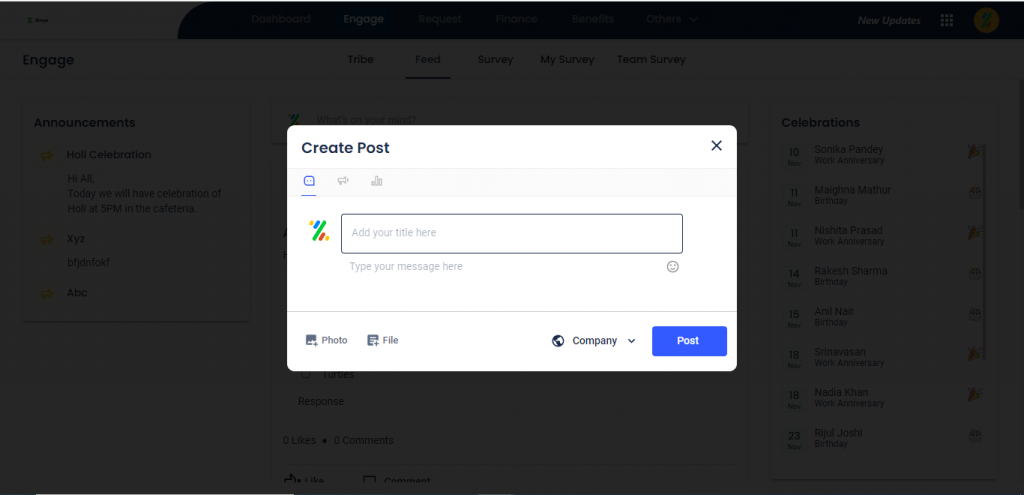Open the emoji picker smiley icon
Screen dimensions: 1024x495
[673, 266]
